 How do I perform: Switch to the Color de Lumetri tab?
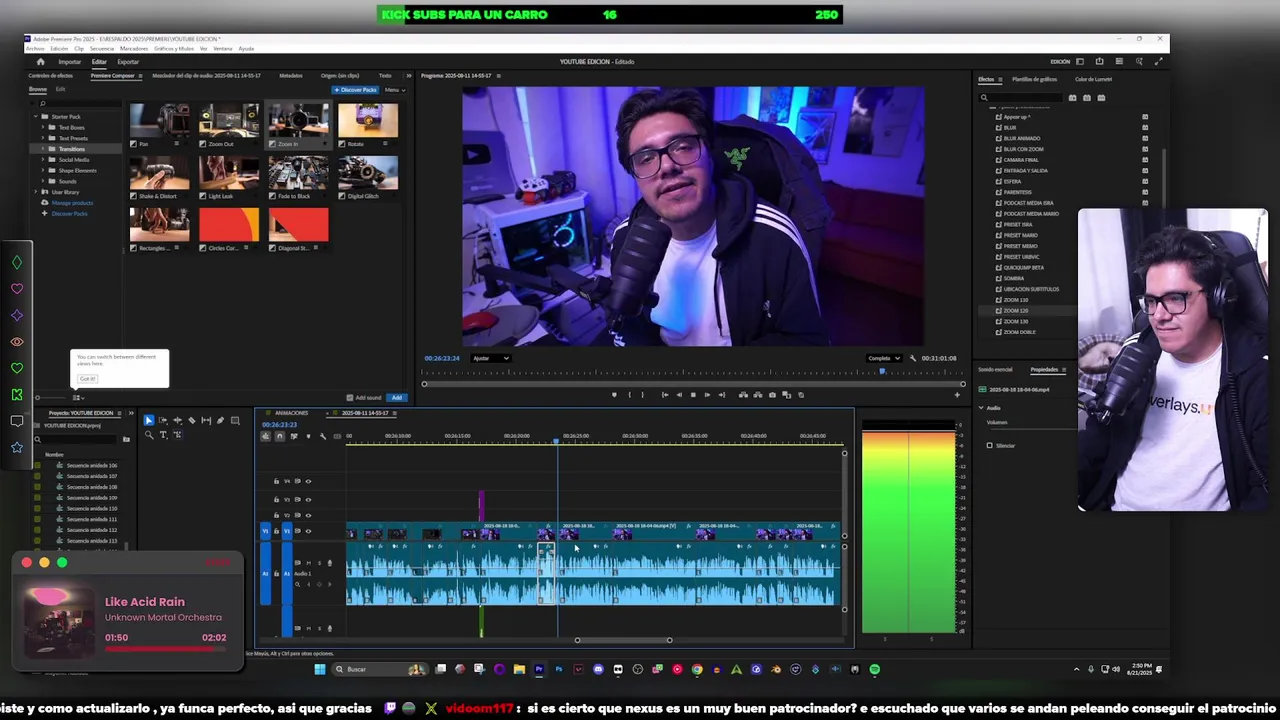point(1093,79)
